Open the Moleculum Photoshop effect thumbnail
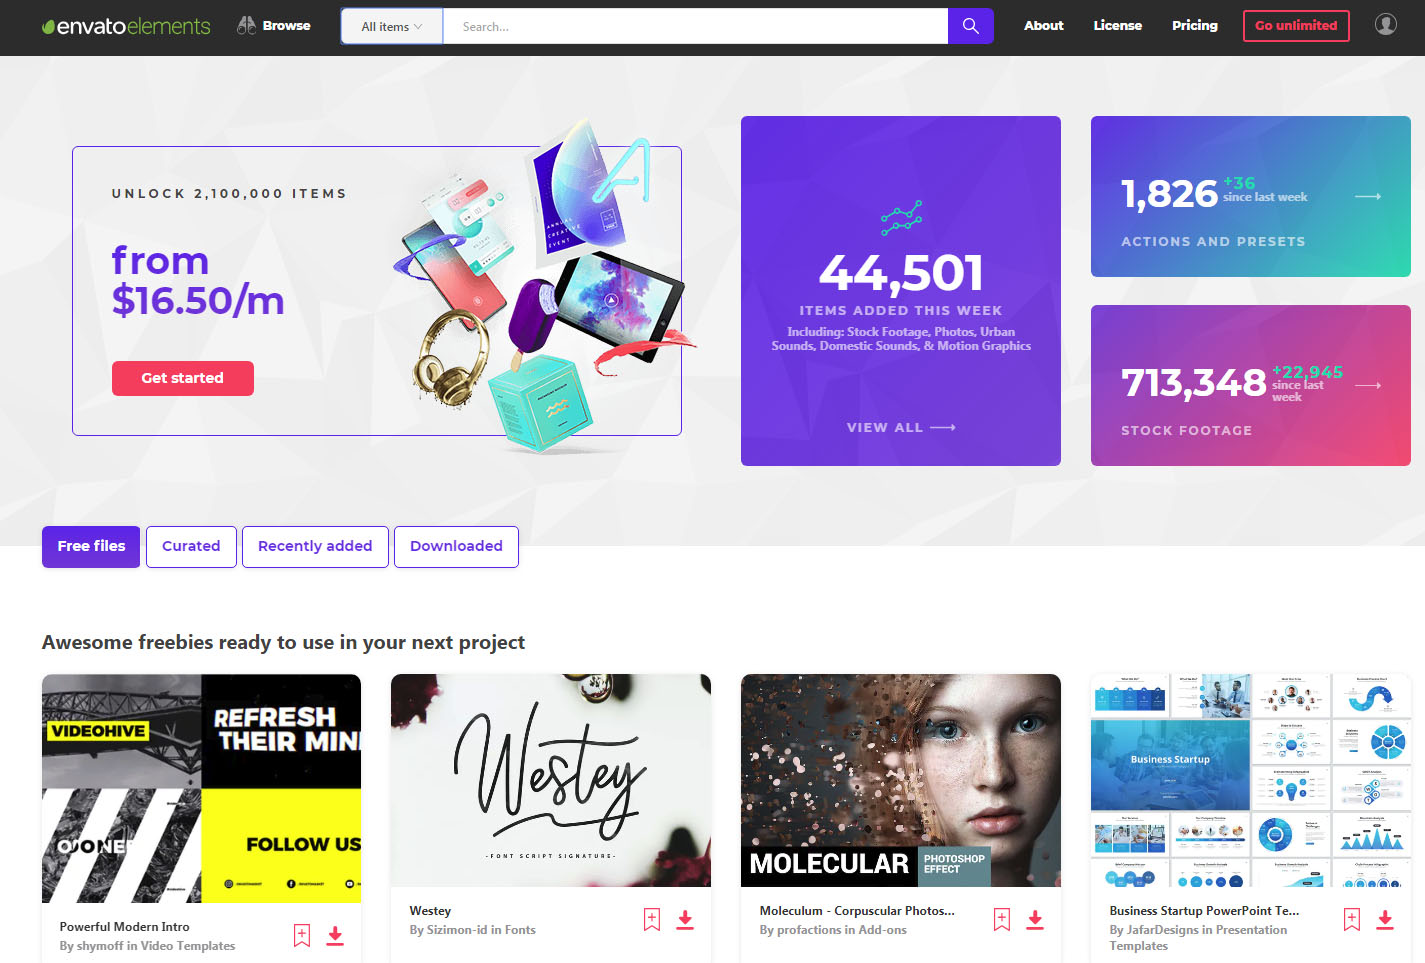Image resolution: width=1425 pixels, height=963 pixels. [901, 780]
